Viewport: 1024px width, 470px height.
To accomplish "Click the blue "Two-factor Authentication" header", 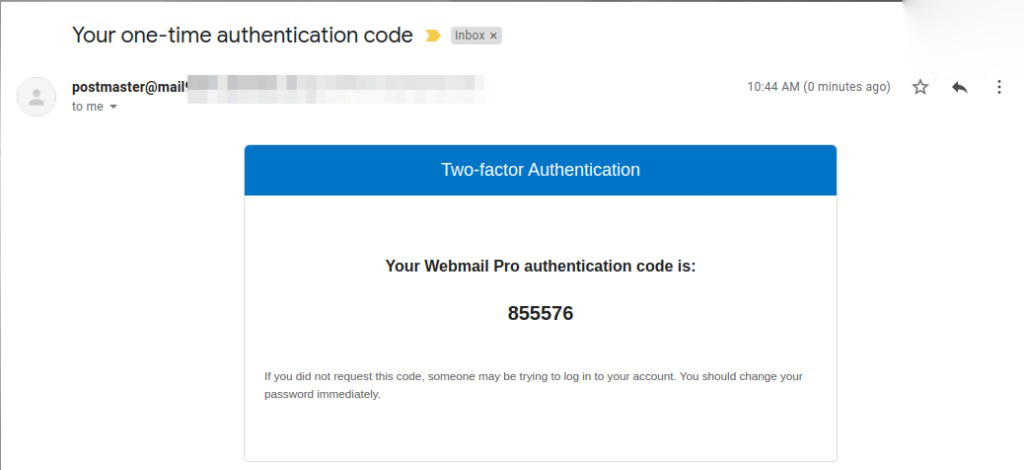I will [540, 170].
